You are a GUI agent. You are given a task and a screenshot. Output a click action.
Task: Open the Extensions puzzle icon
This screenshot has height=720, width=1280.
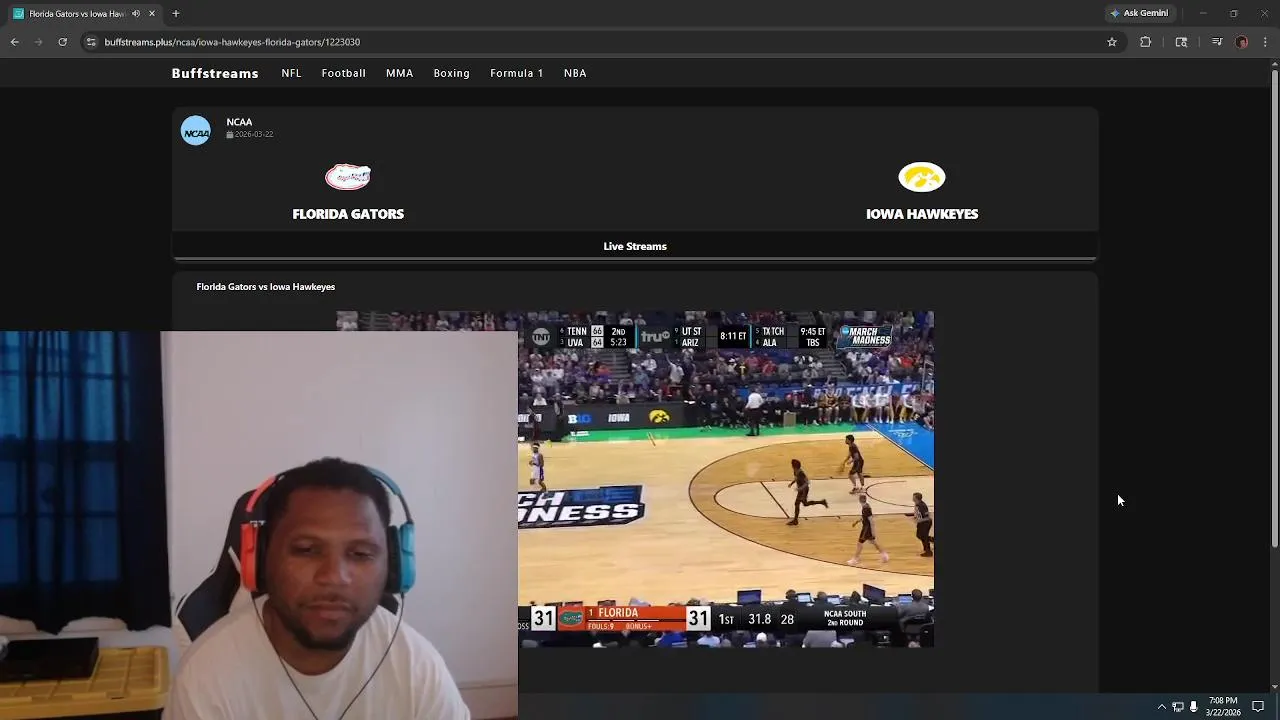pos(1146,42)
